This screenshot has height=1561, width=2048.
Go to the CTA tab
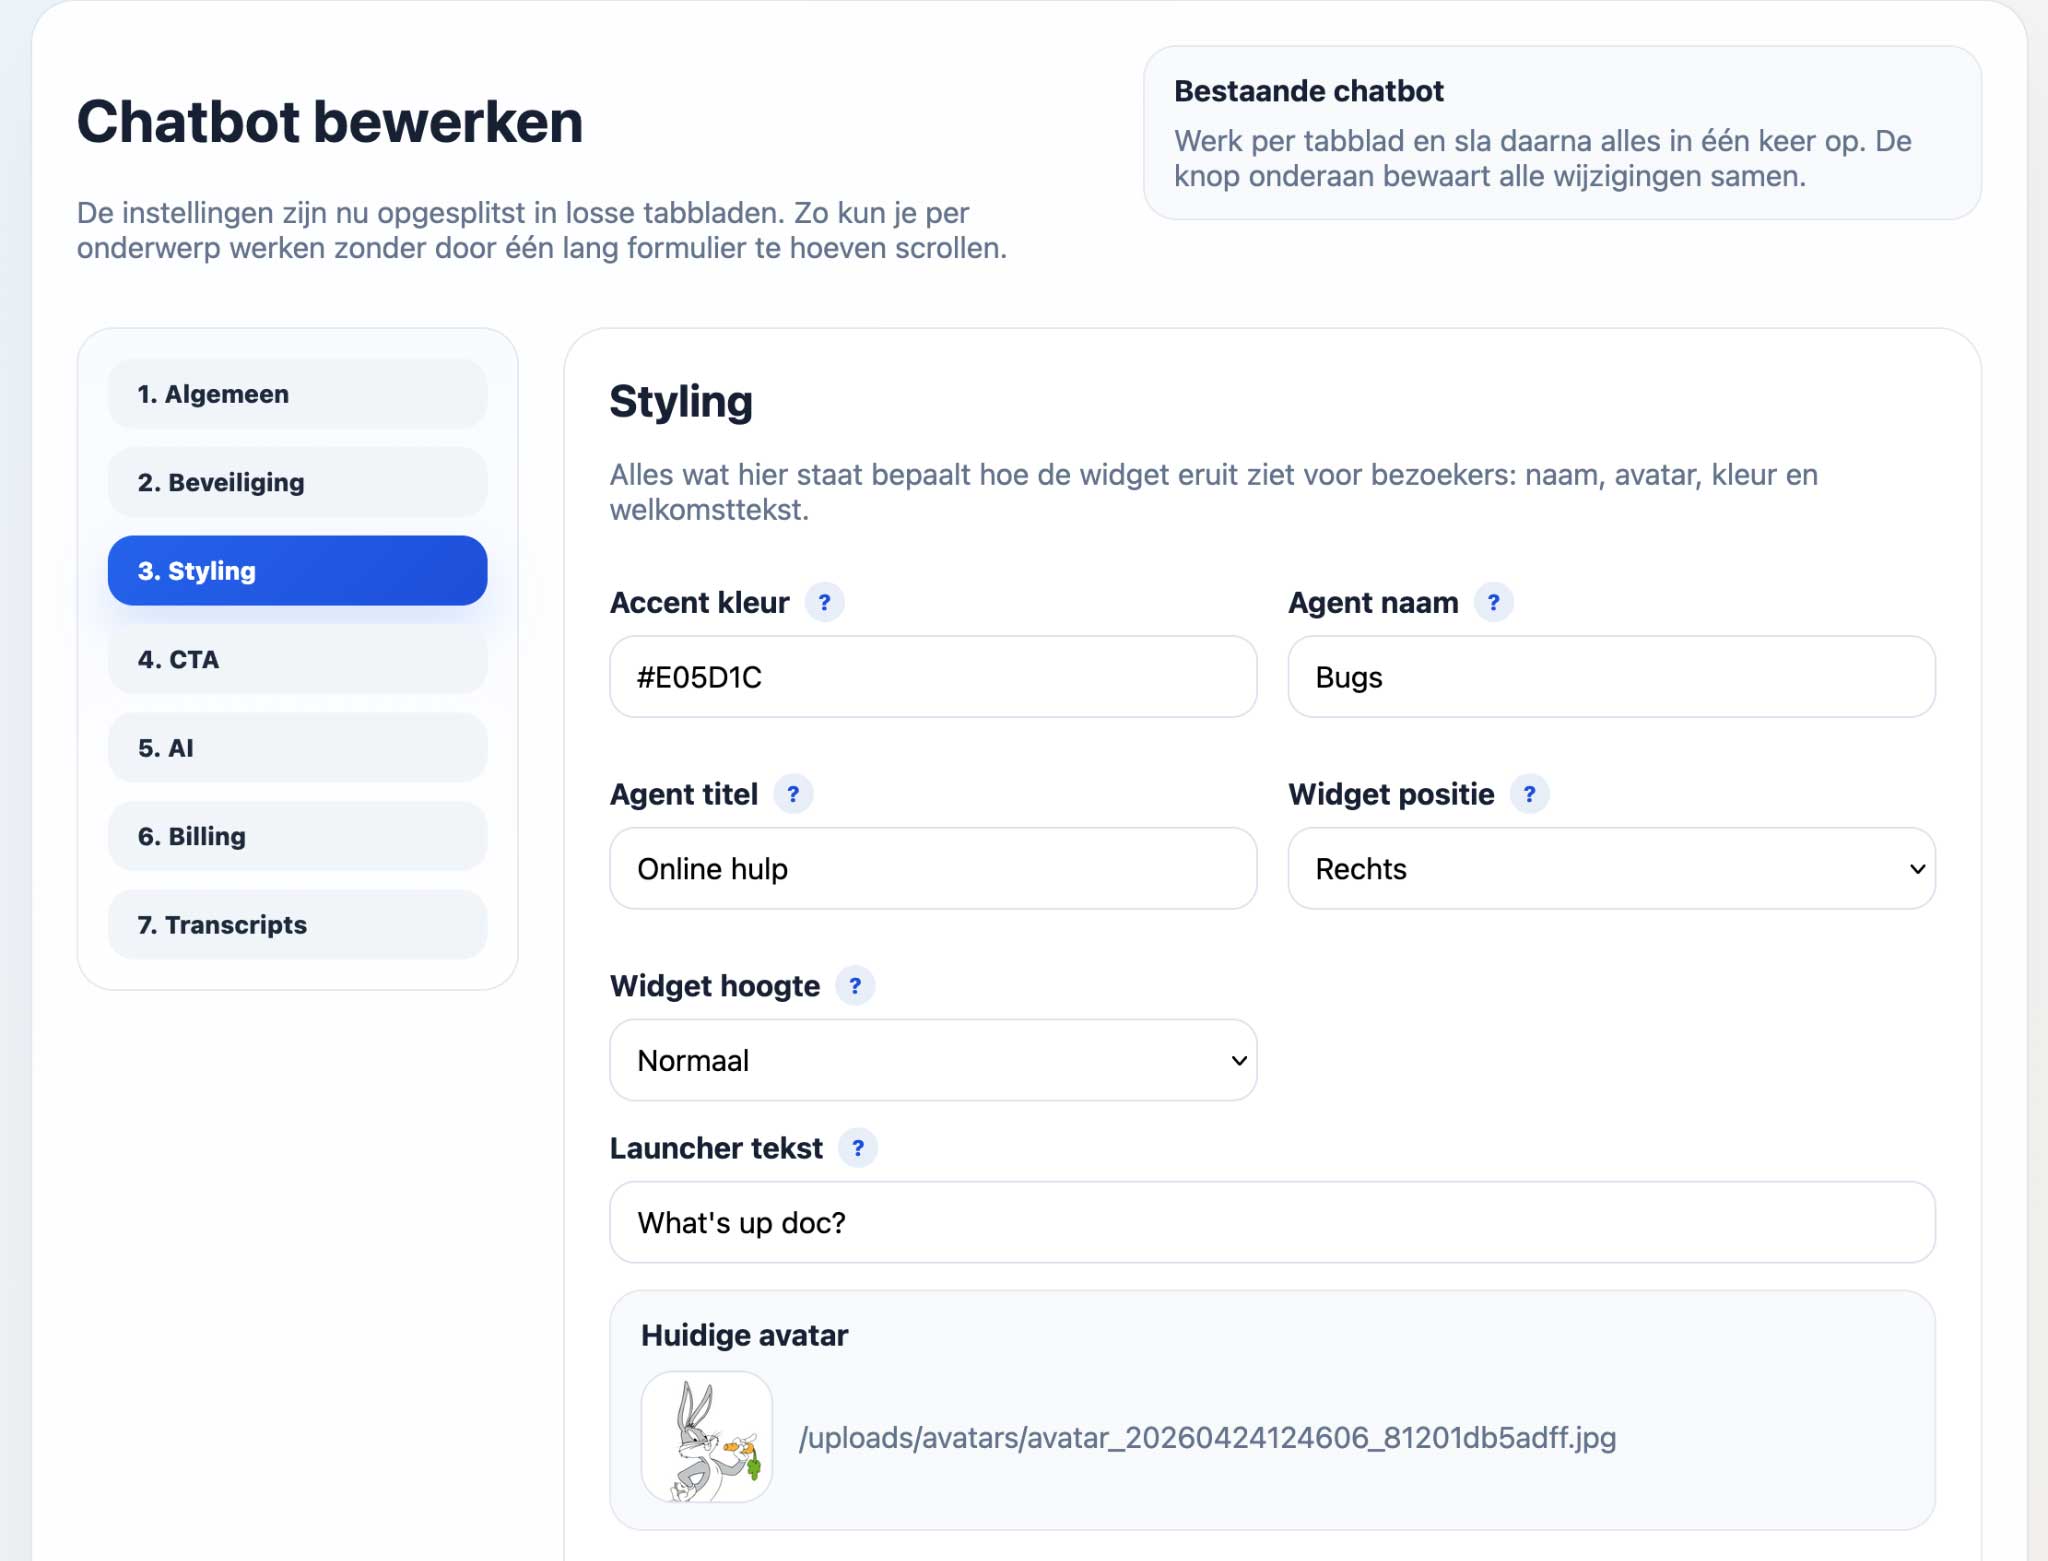[x=297, y=660]
